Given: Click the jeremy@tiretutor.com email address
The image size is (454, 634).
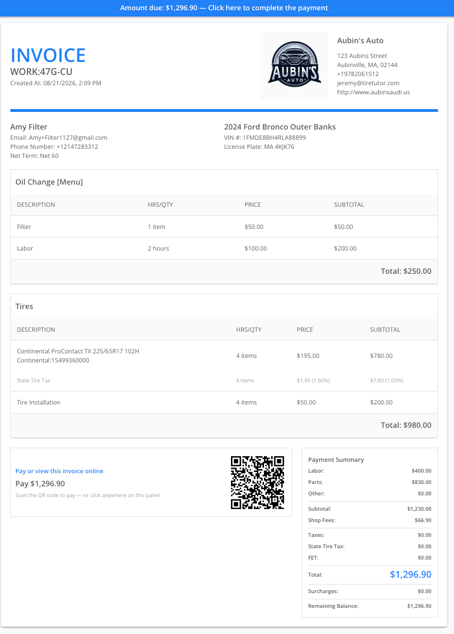Looking at the screenshot, I should (x=368, y=83).
